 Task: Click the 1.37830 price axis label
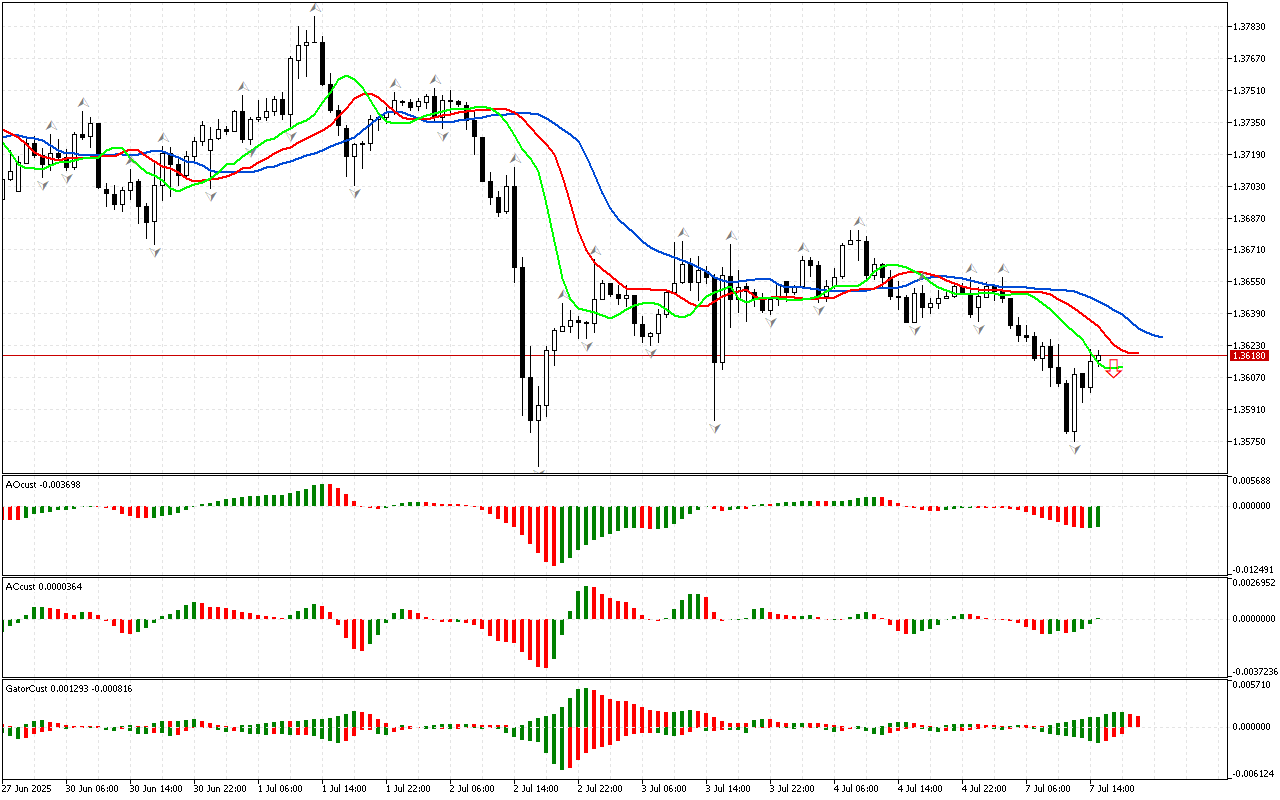1250,27
